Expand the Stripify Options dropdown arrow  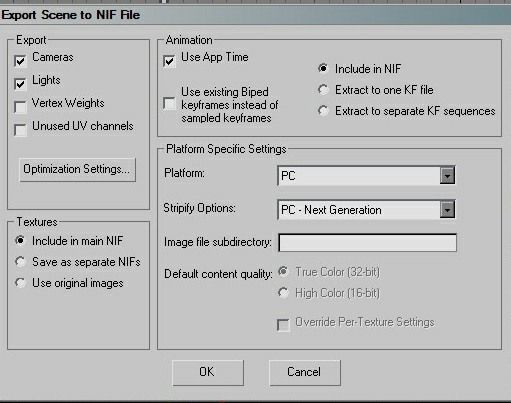pyautogui.click(x=447, y=210)
